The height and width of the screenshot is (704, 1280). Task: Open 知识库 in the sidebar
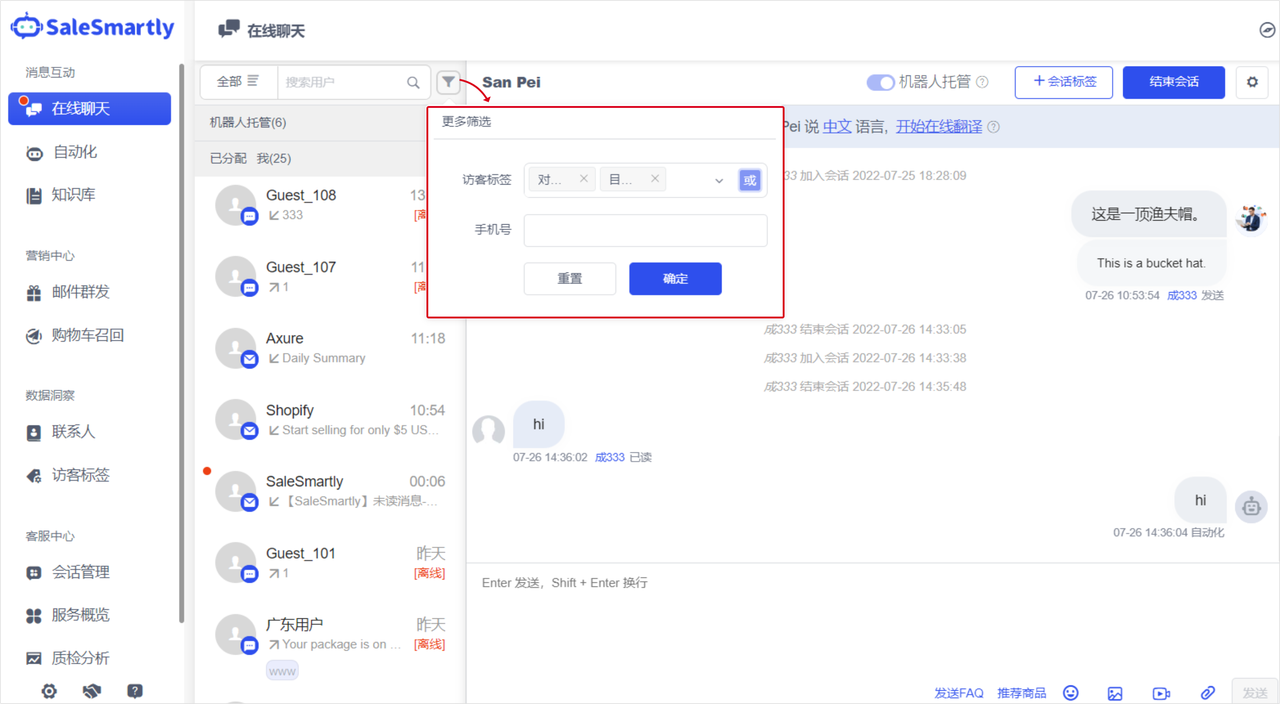[x=73, y=195]
